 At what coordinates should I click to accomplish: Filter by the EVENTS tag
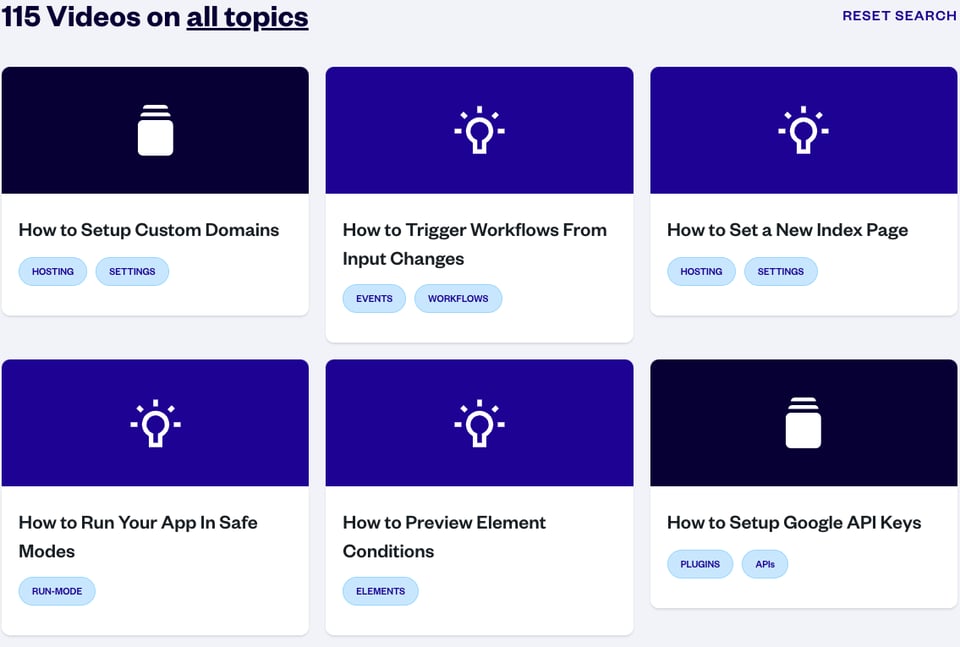click(374, 299)
